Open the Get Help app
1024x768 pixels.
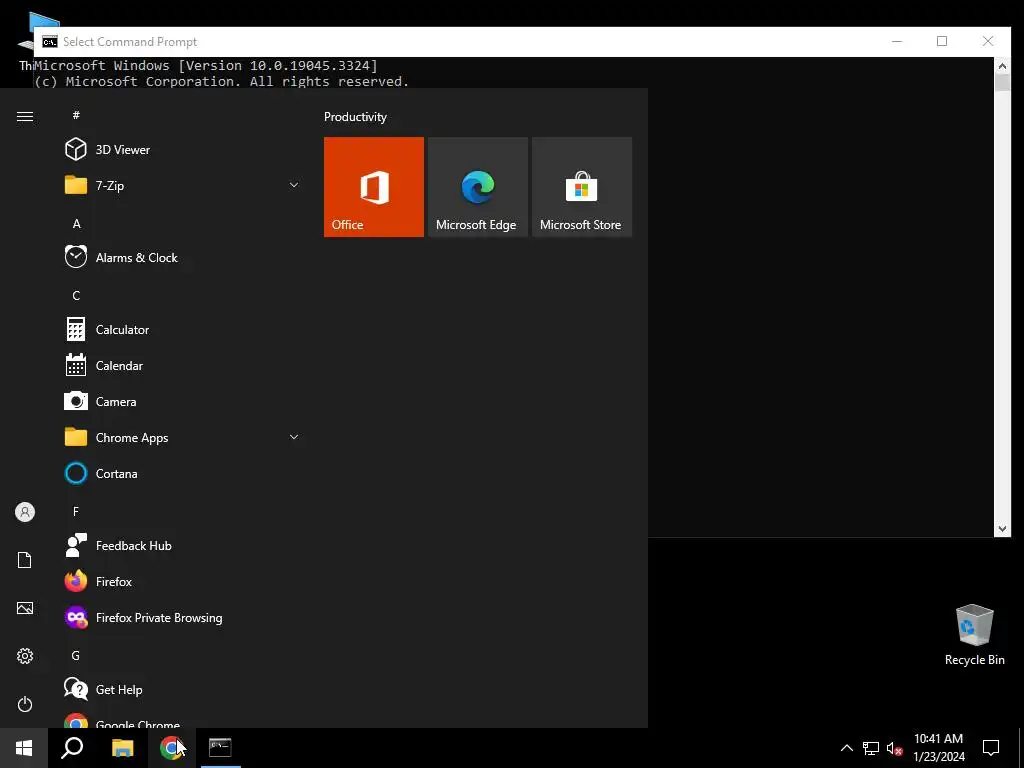pyautogui.click(x=183, y=690)
